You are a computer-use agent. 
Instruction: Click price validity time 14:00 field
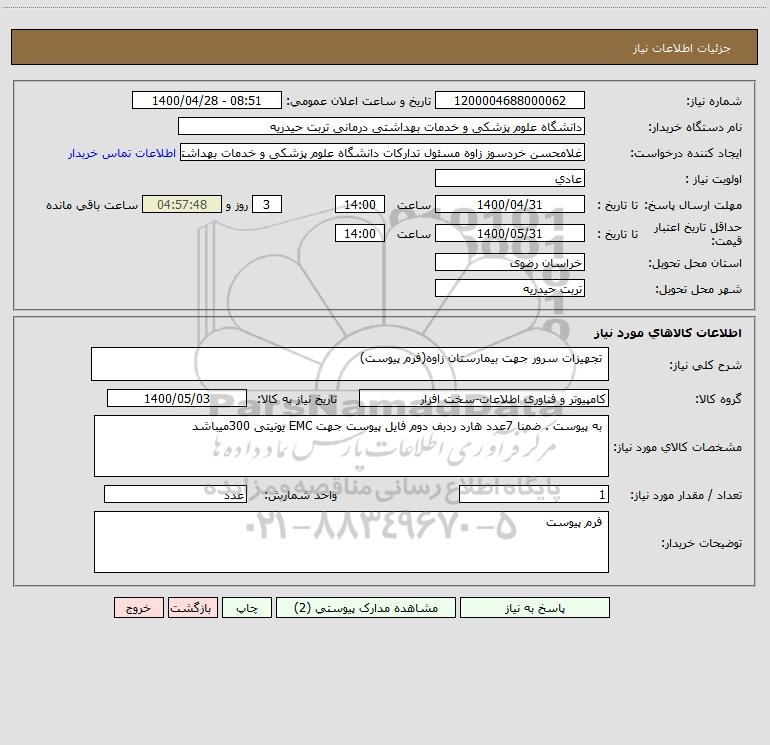click(359, 233)
